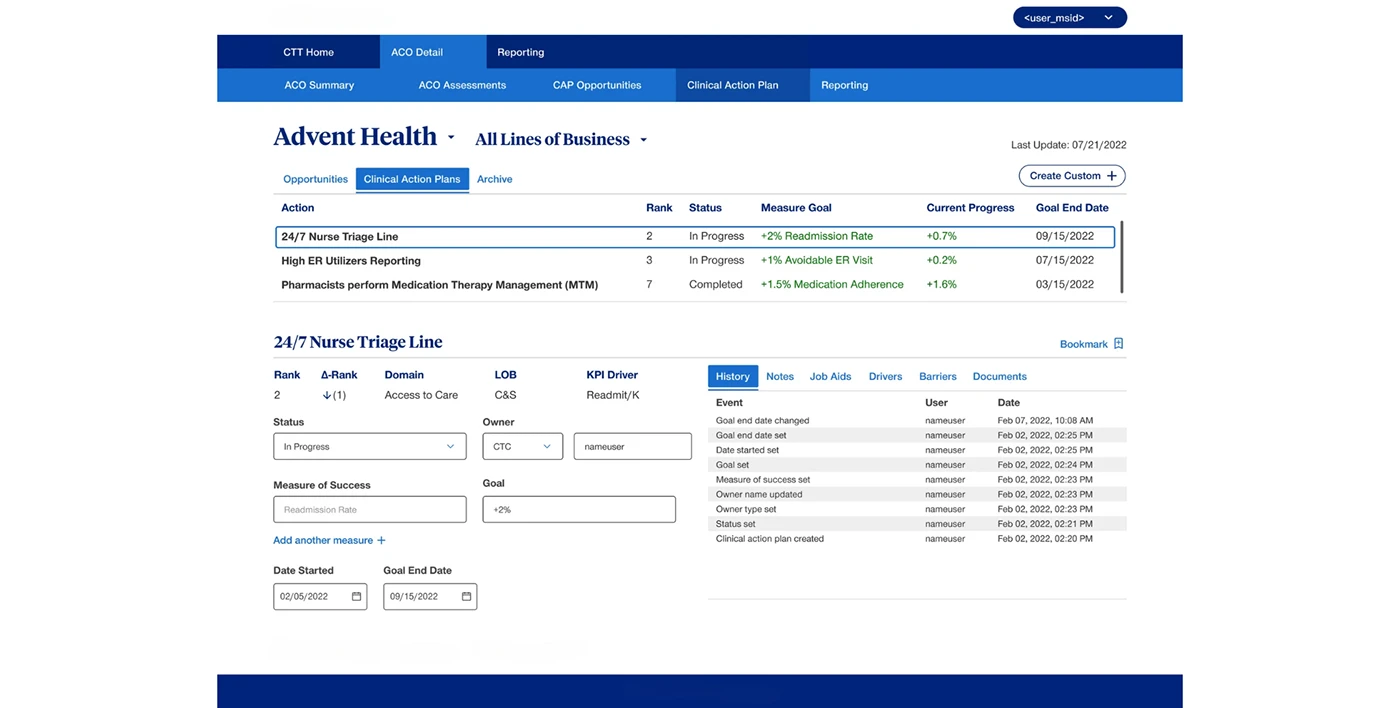Open Reporting in the secondary navigation bar
1400x708 pixels.
(845, 85)
